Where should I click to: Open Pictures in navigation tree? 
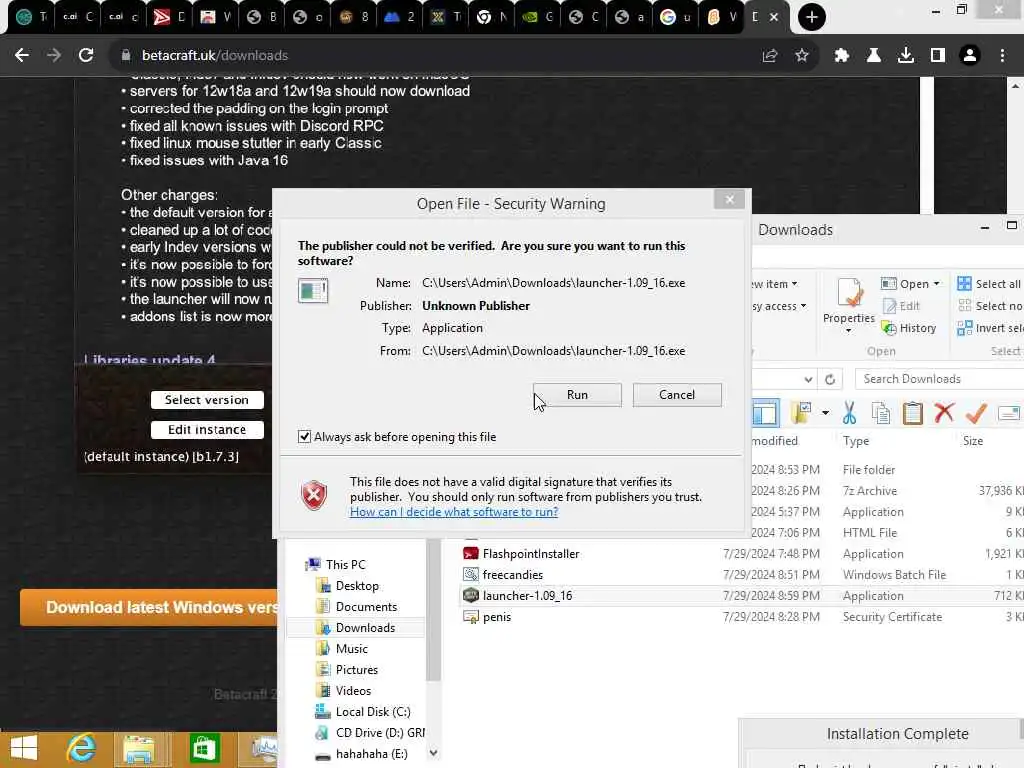tap(357, 669)
